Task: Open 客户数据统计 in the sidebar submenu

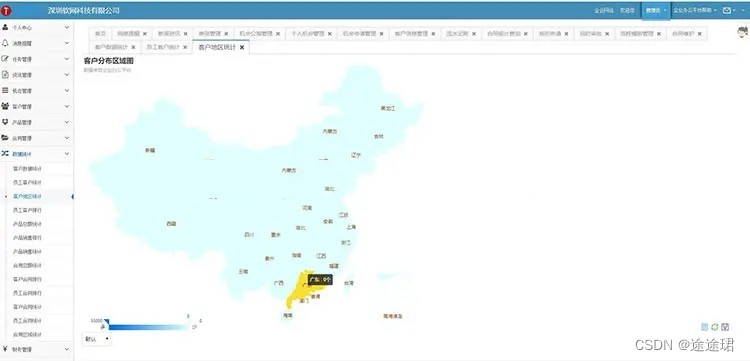Action: pos(27,169)
